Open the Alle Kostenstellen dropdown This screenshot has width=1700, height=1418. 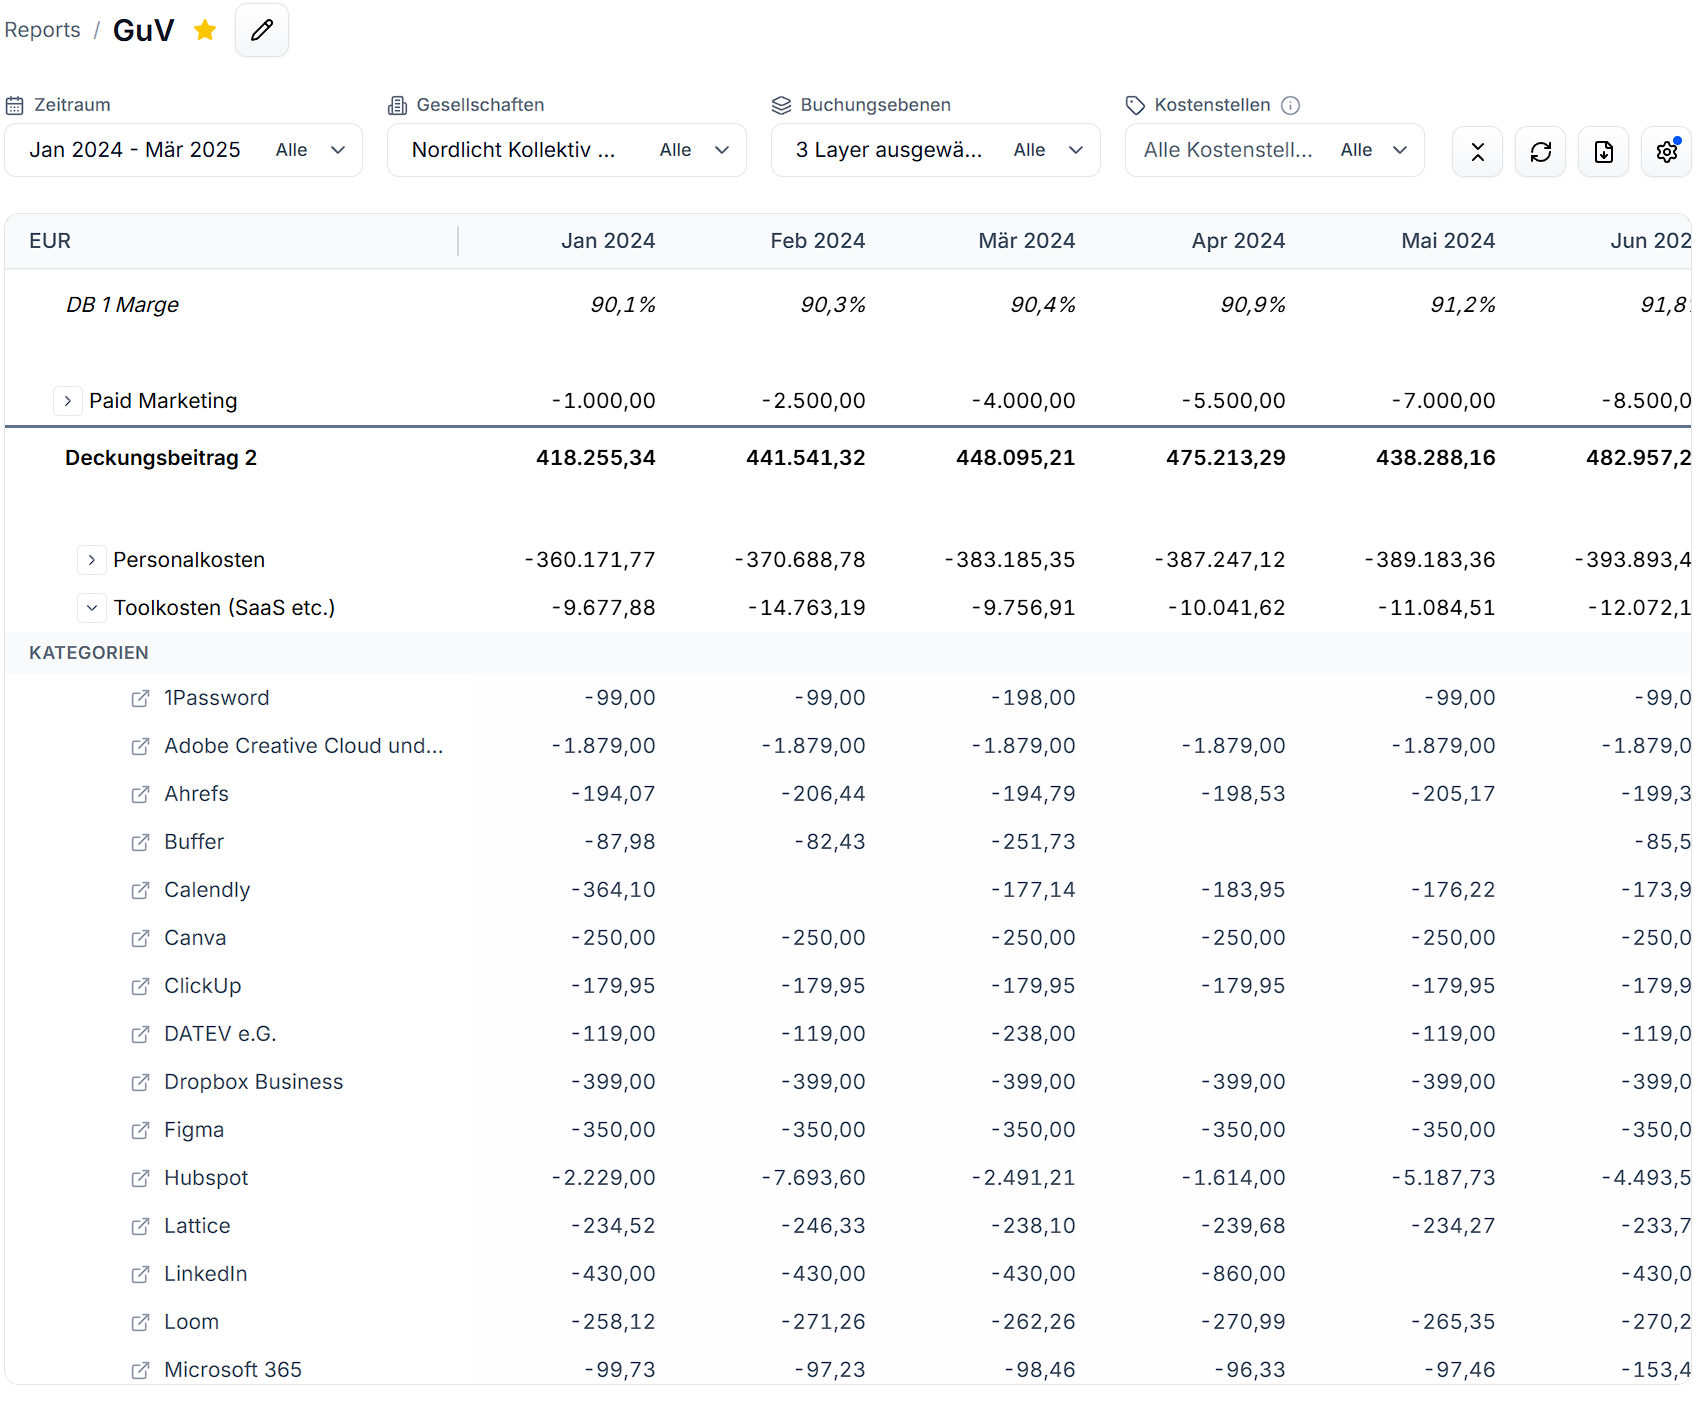pyautogui.click(x=1275, y=150)
